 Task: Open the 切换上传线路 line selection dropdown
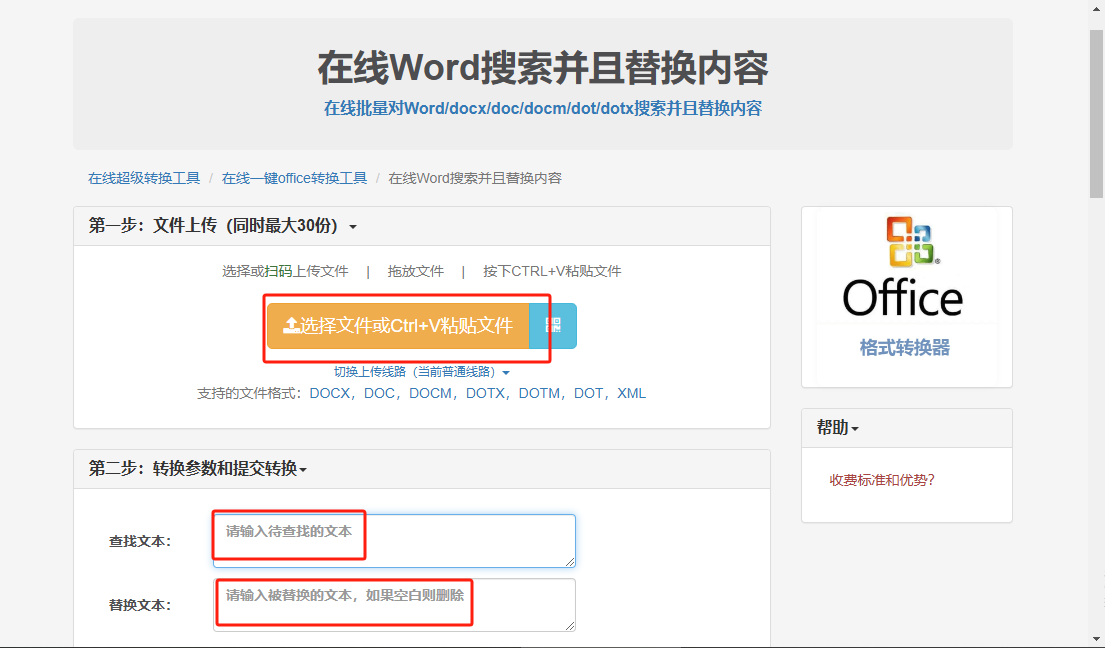tap(445, 371)
